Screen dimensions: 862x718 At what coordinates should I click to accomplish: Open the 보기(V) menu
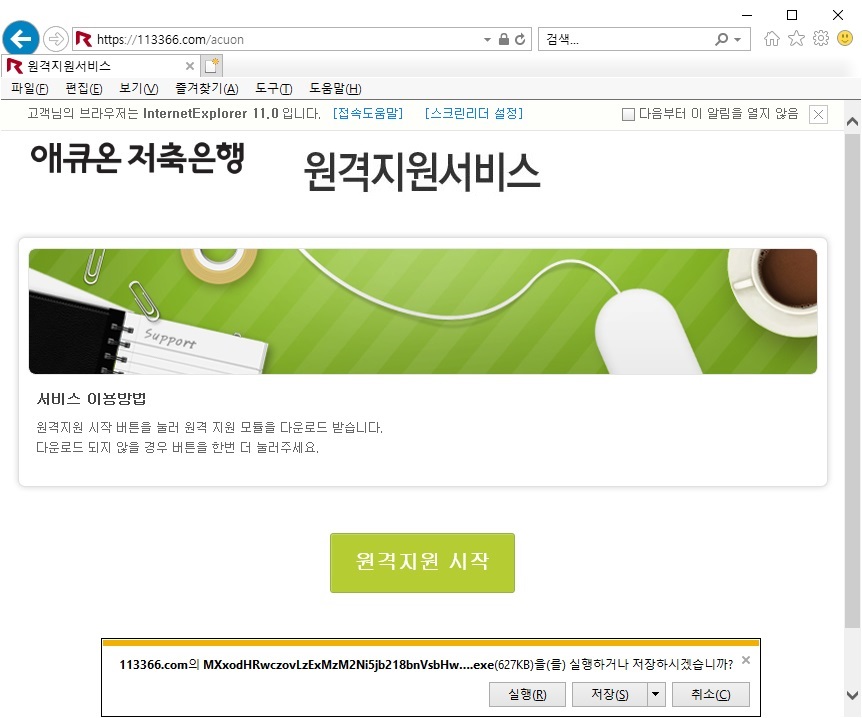(x=139, y=89)
